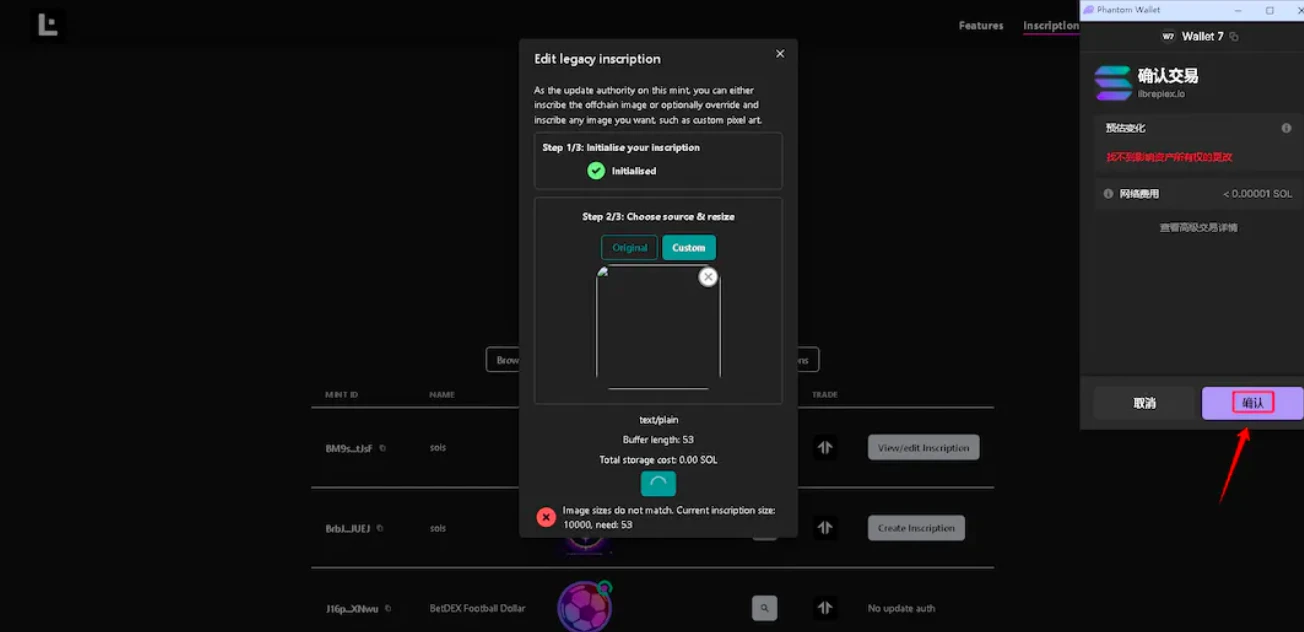Remove the custom image with its X icon

pos(708,277)
